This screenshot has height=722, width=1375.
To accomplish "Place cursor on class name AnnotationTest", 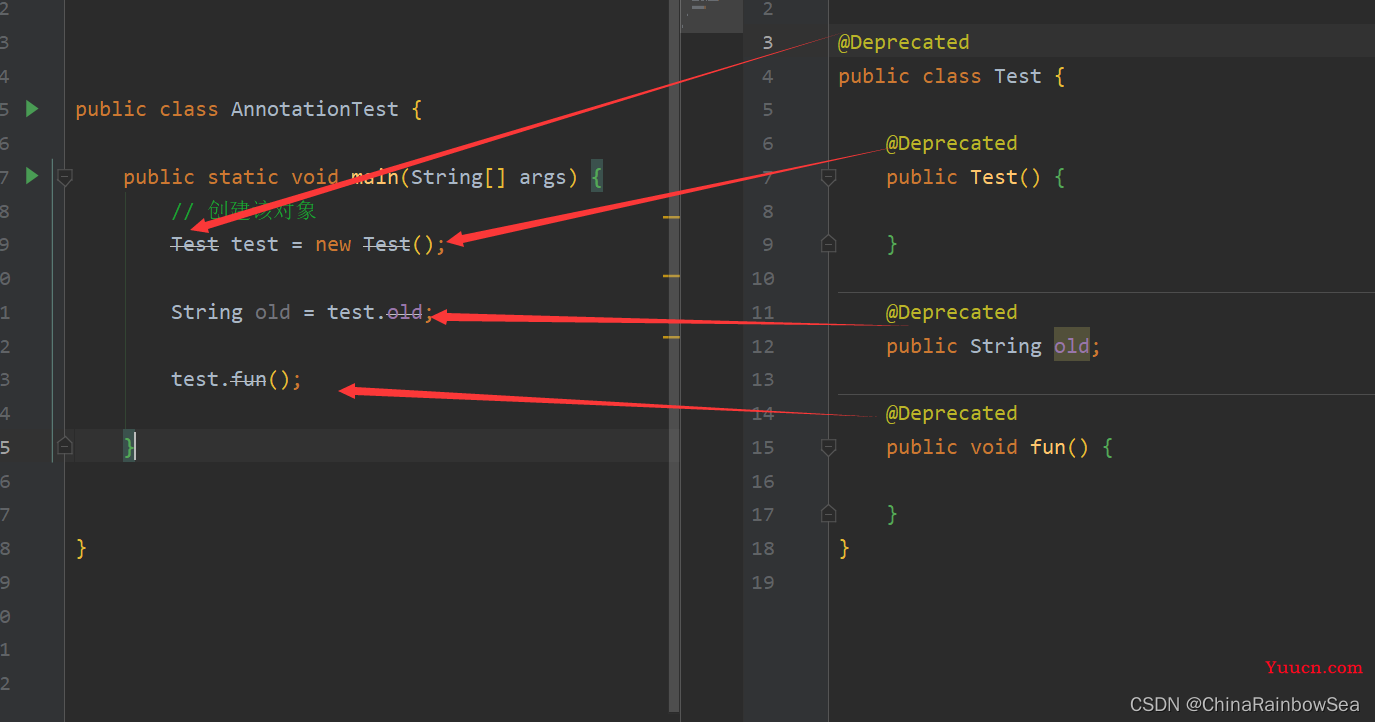I will click(315, 109).
